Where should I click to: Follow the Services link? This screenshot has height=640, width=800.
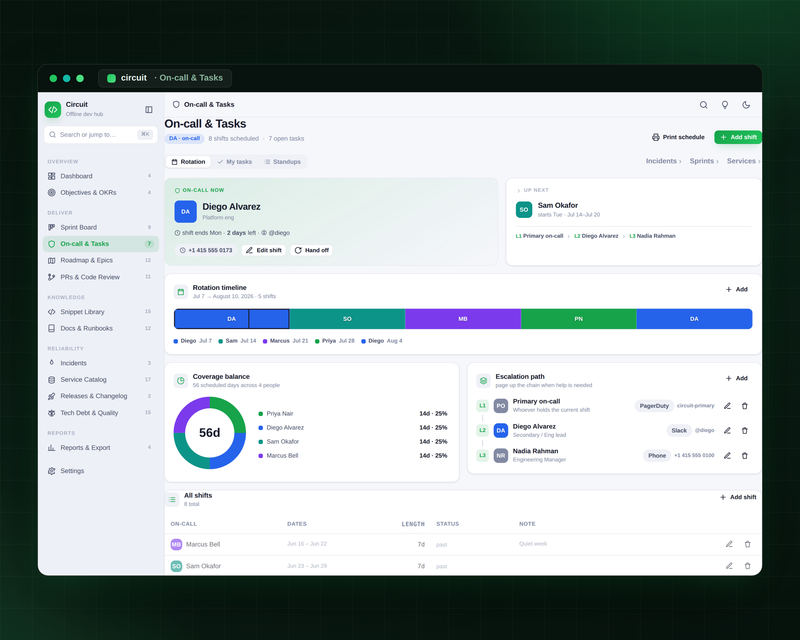tap(743, 161)
